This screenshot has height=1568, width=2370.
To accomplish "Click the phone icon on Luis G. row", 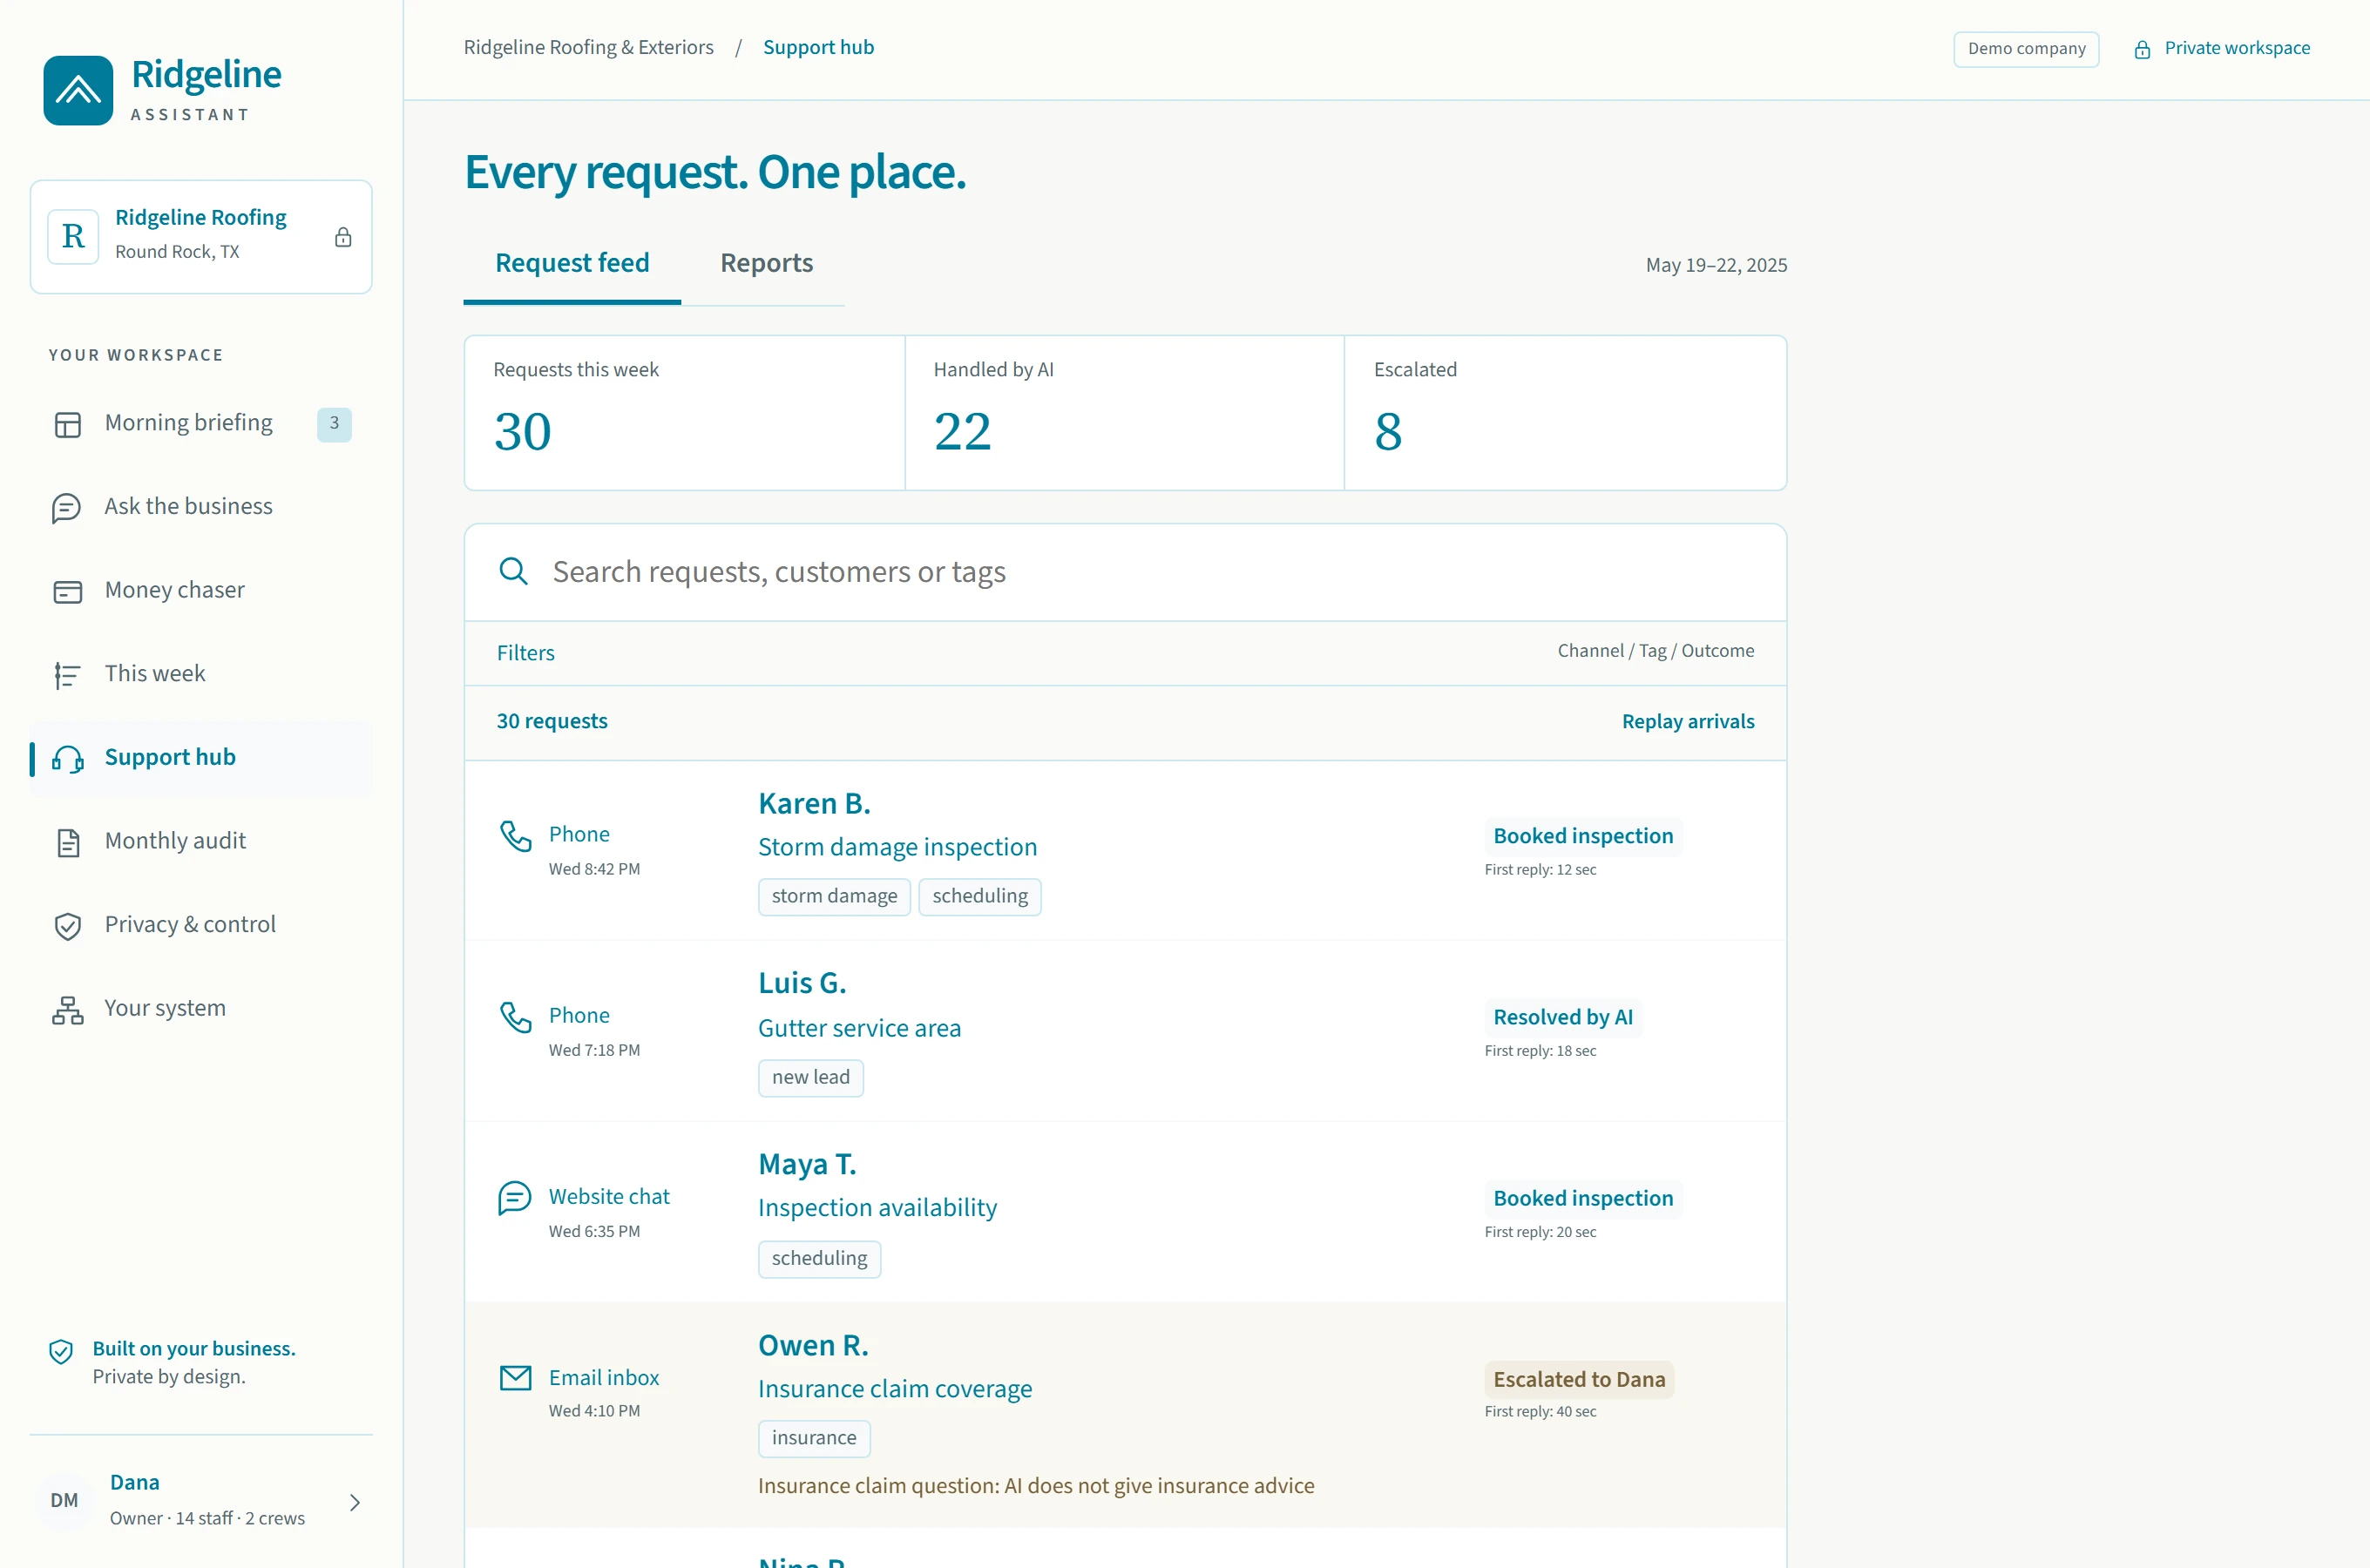I will [515, 1017].
